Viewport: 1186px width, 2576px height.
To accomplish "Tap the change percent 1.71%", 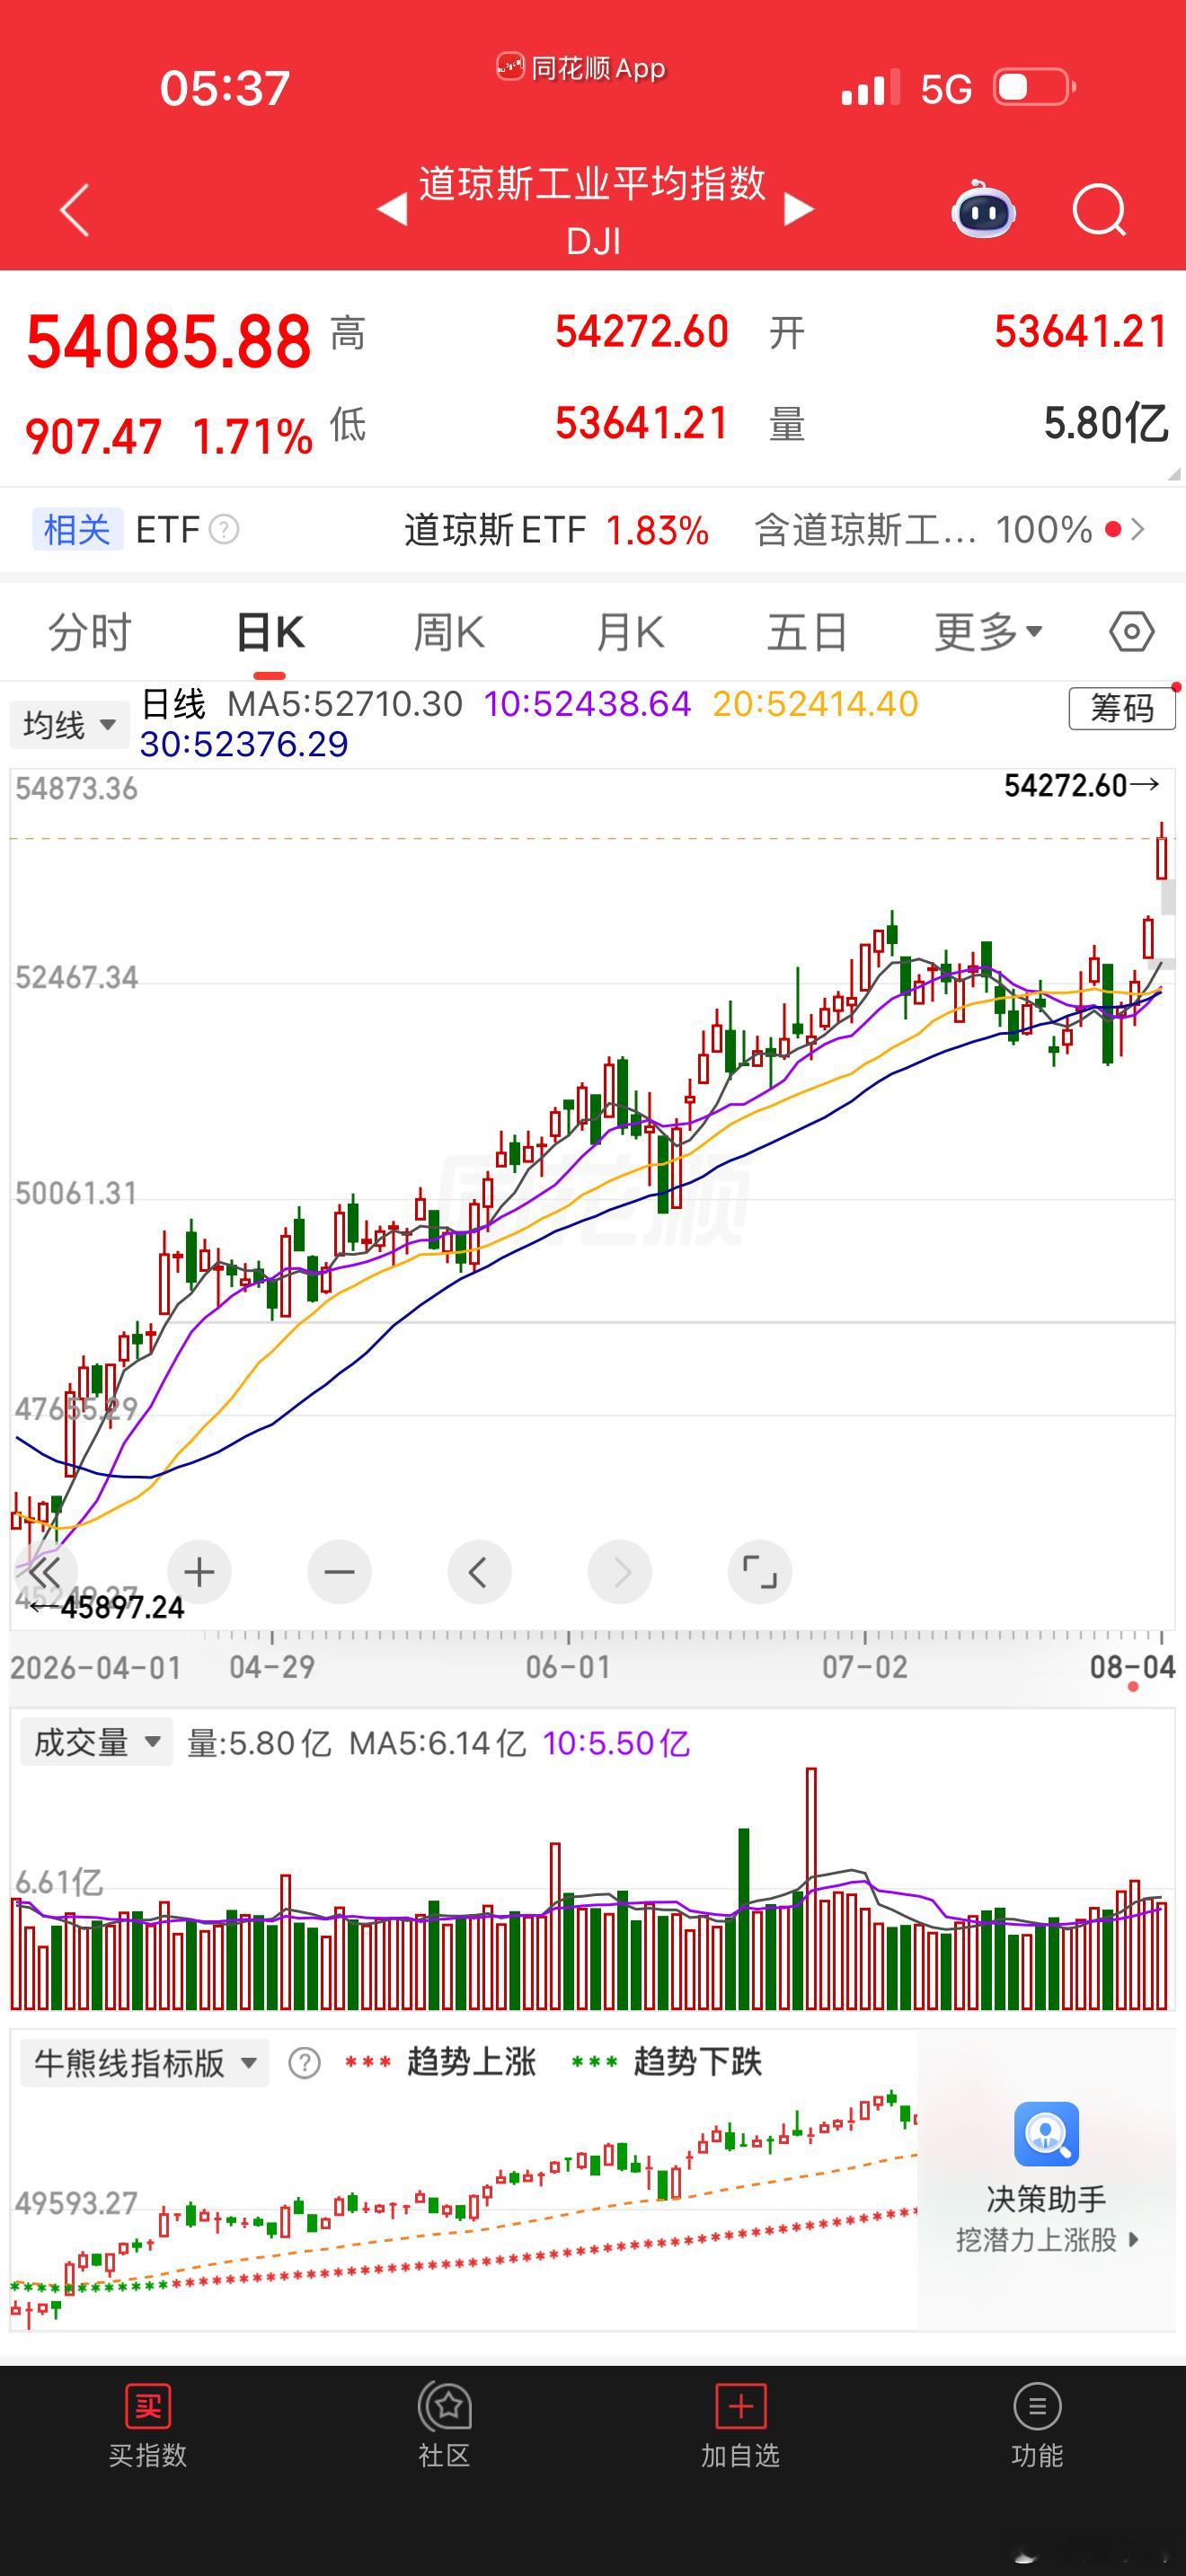I will pos(252,436).
